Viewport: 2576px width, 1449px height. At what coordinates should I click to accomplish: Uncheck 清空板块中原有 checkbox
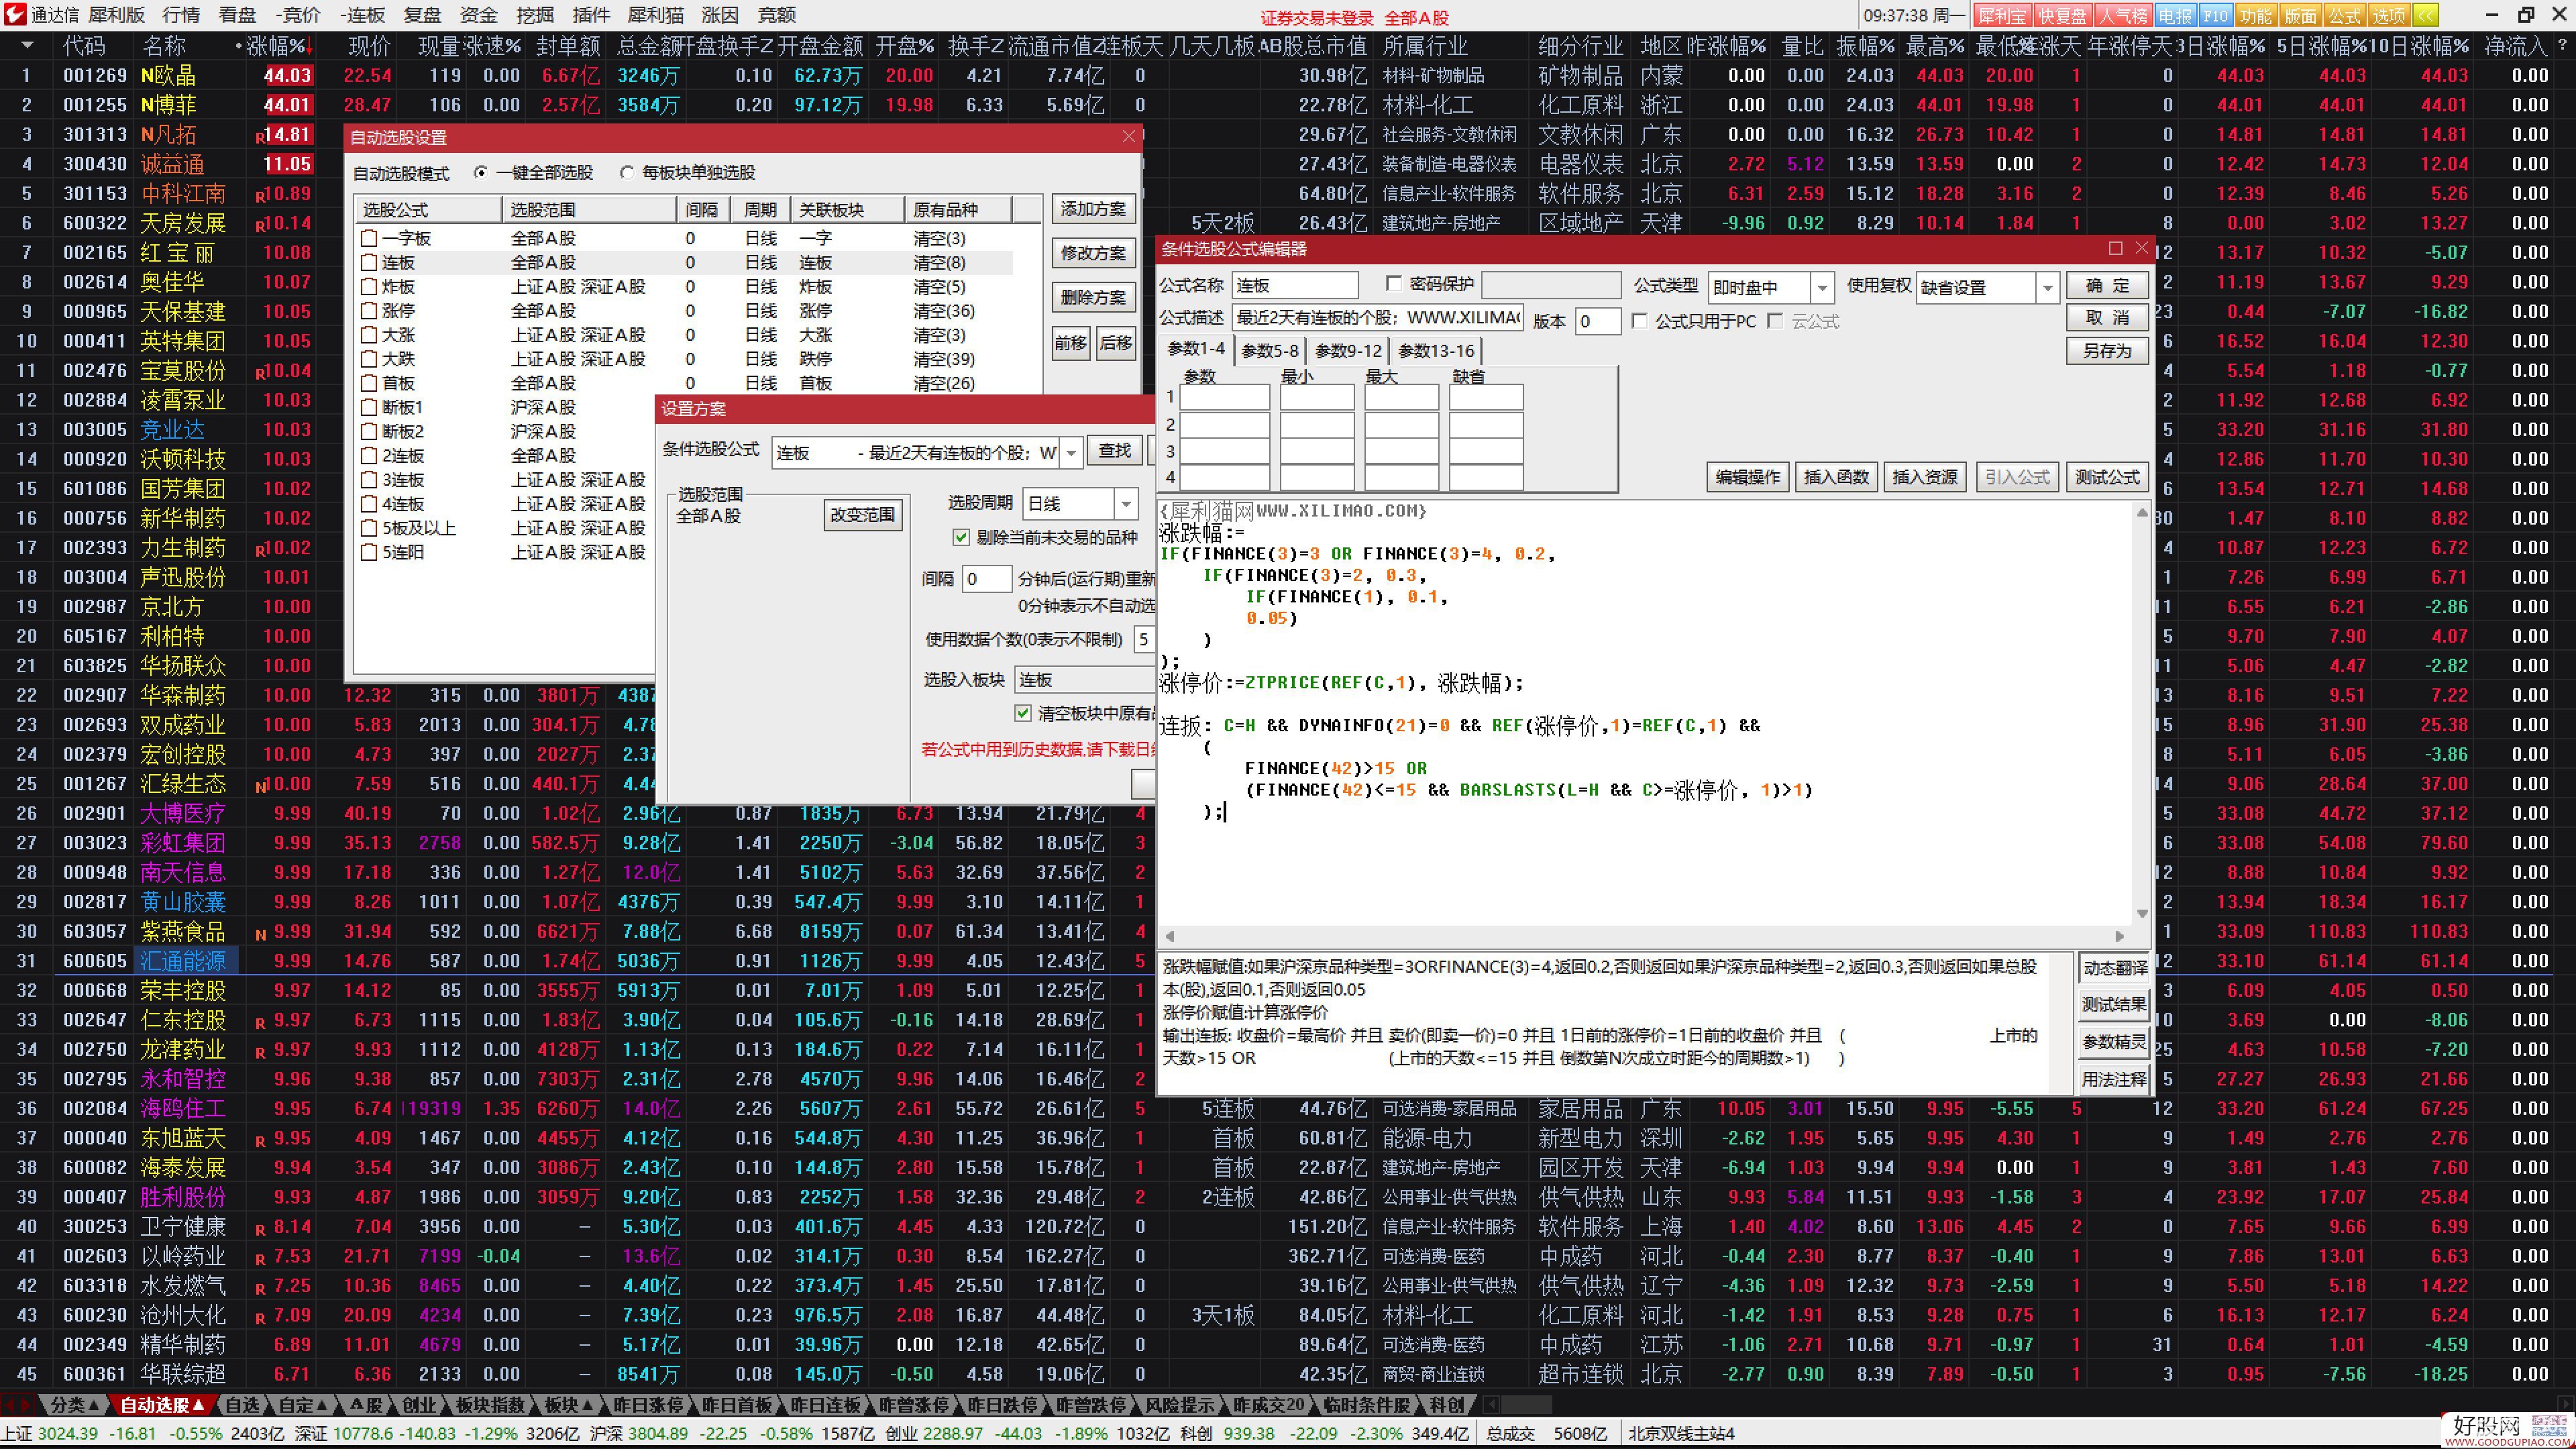(x=1023, y=713)
